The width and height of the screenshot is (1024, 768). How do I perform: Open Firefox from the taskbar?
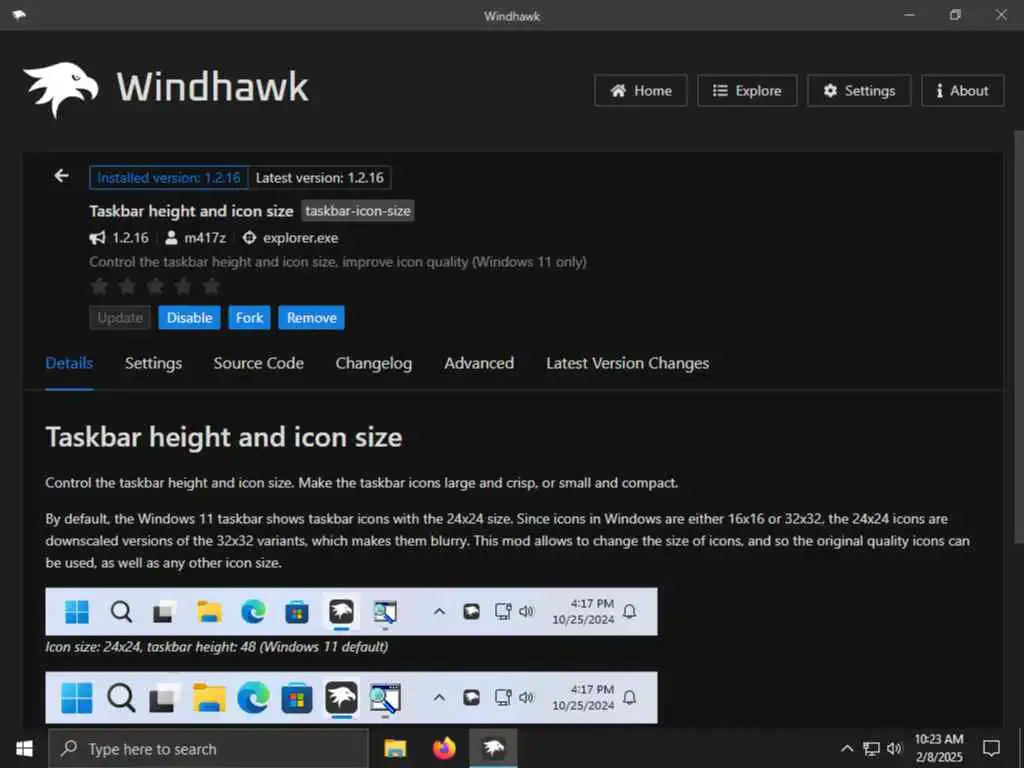tap(444, 749)
